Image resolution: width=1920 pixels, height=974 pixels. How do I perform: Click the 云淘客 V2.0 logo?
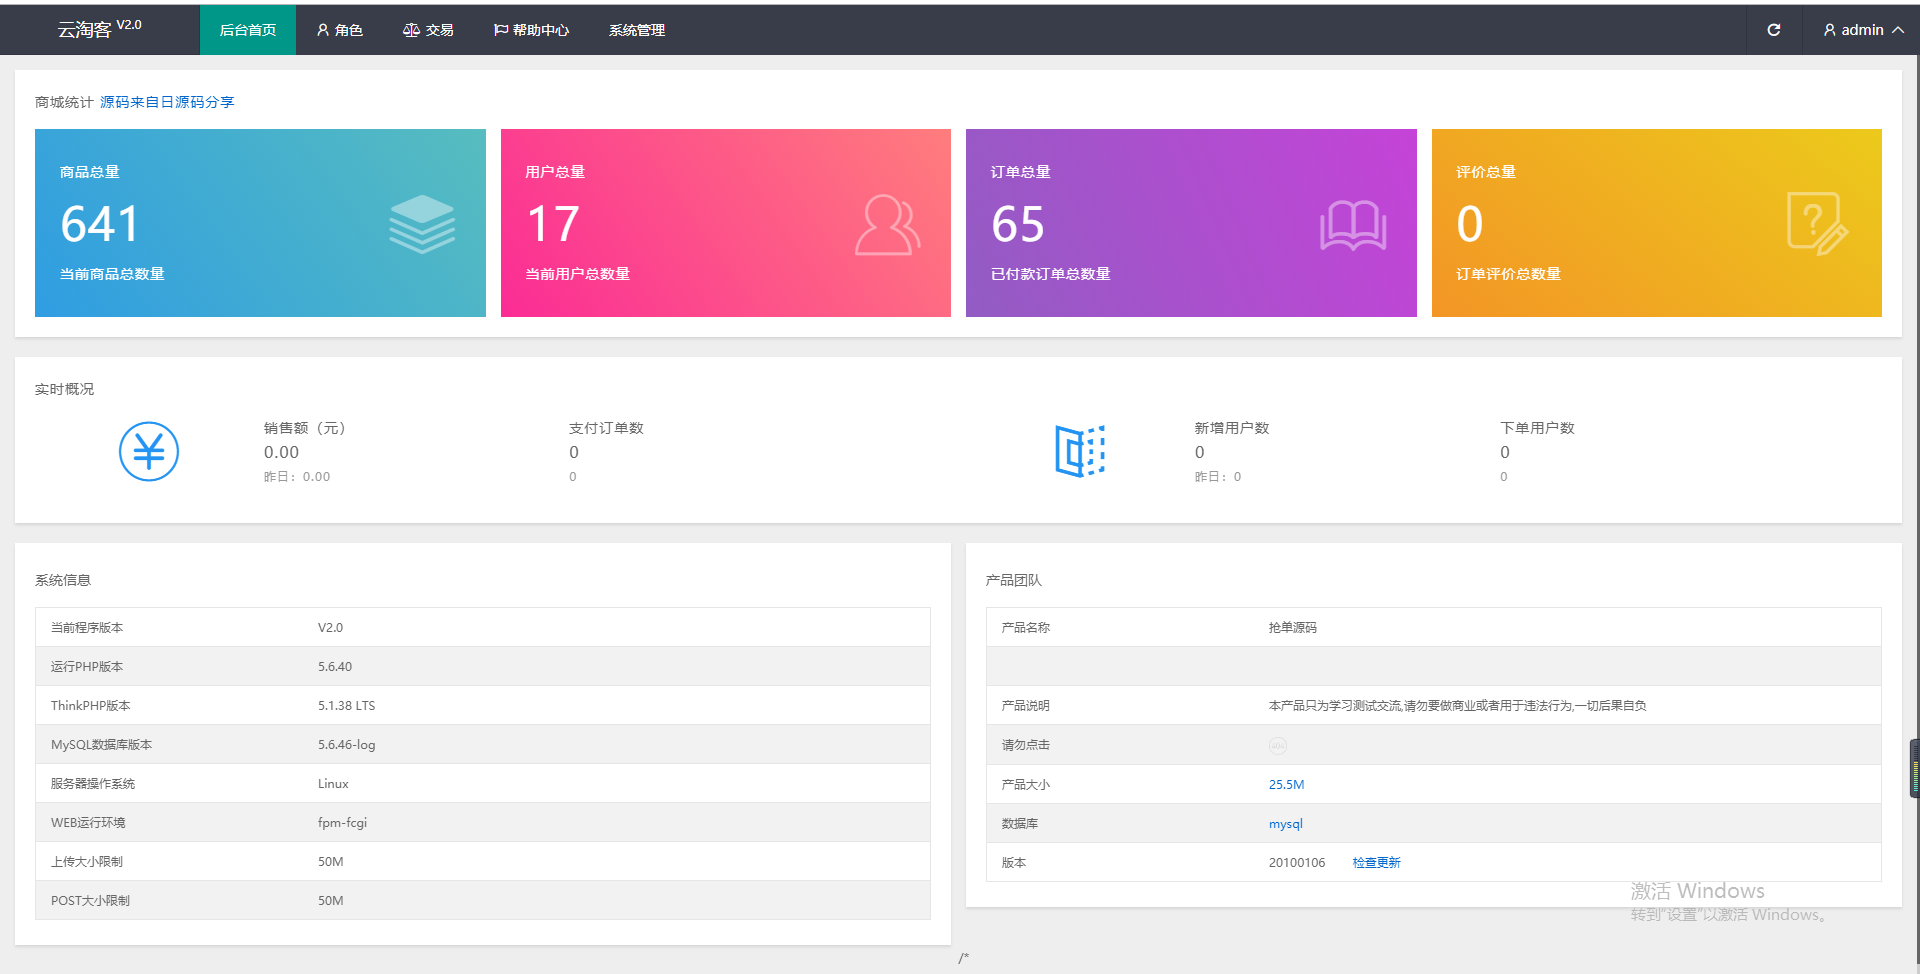pyautogui.click(x=99, y=29)
